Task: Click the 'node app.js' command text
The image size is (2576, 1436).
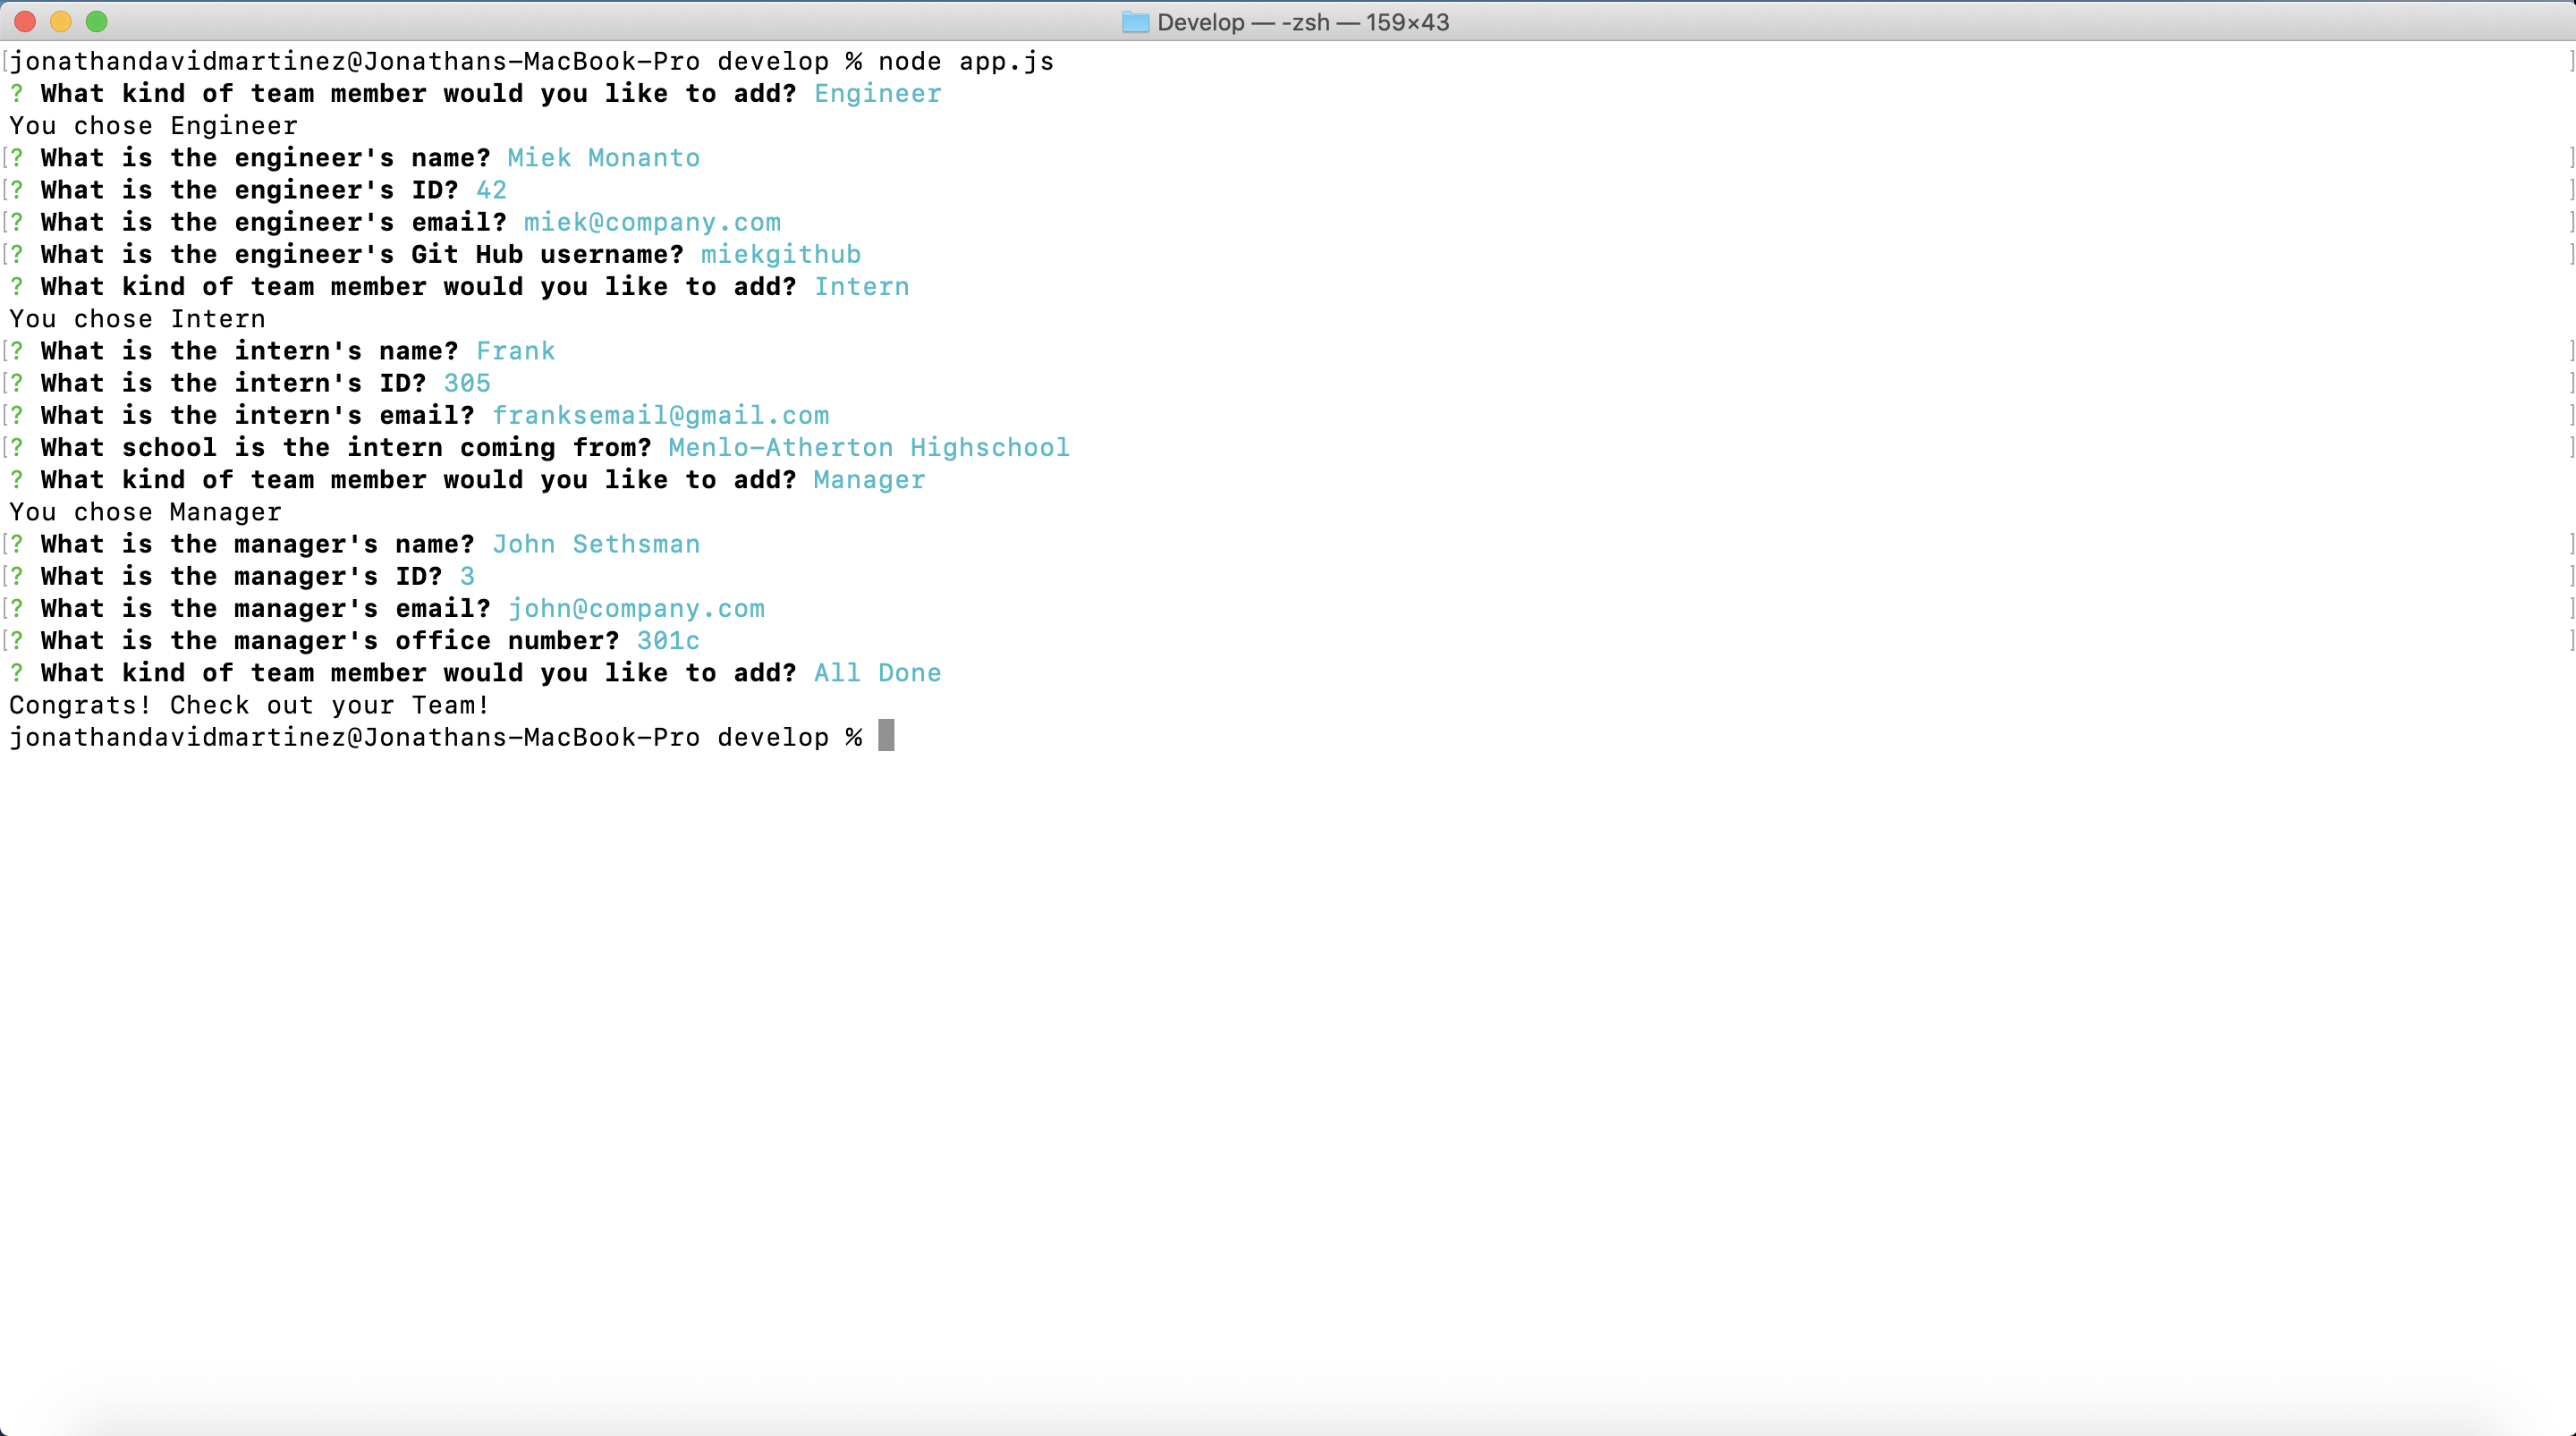Action: tap(965, 61)
